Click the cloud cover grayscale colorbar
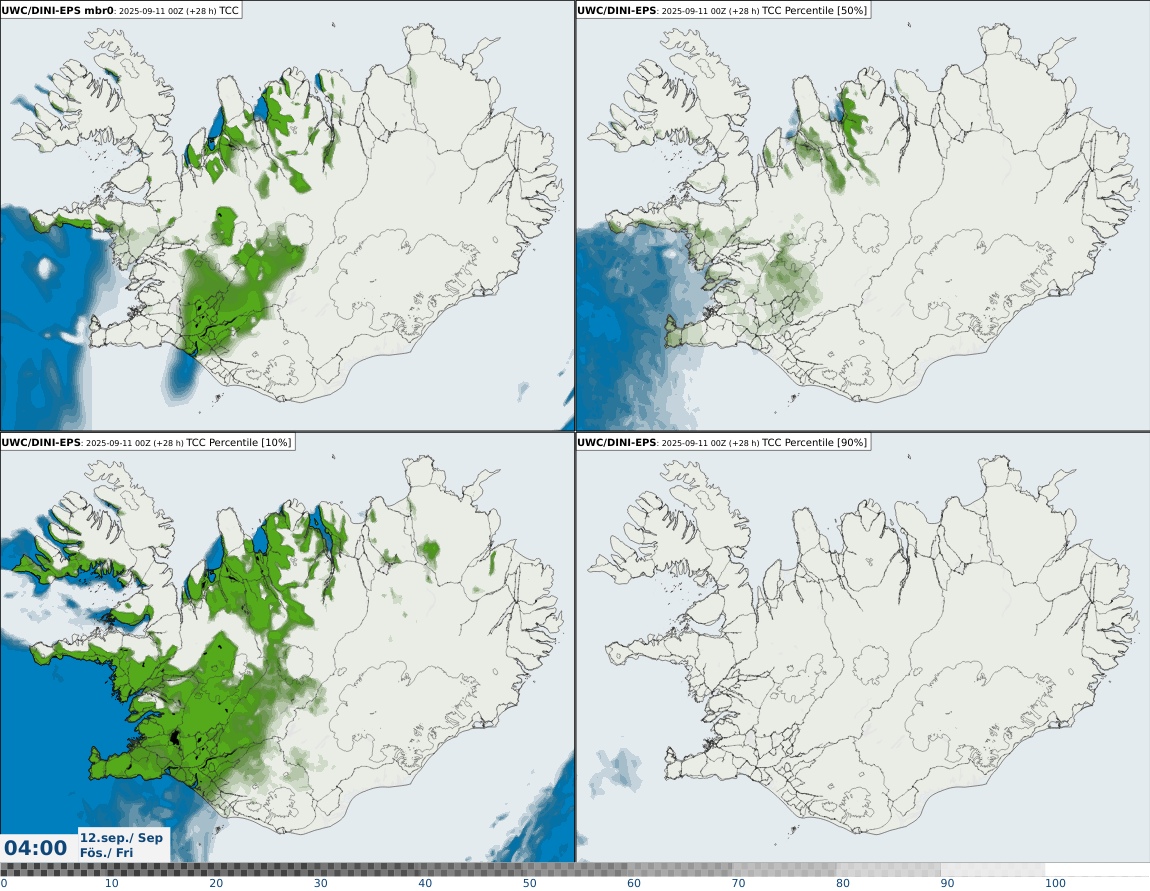Viewport: 1150px width, 891px height. tap(575, 870)
